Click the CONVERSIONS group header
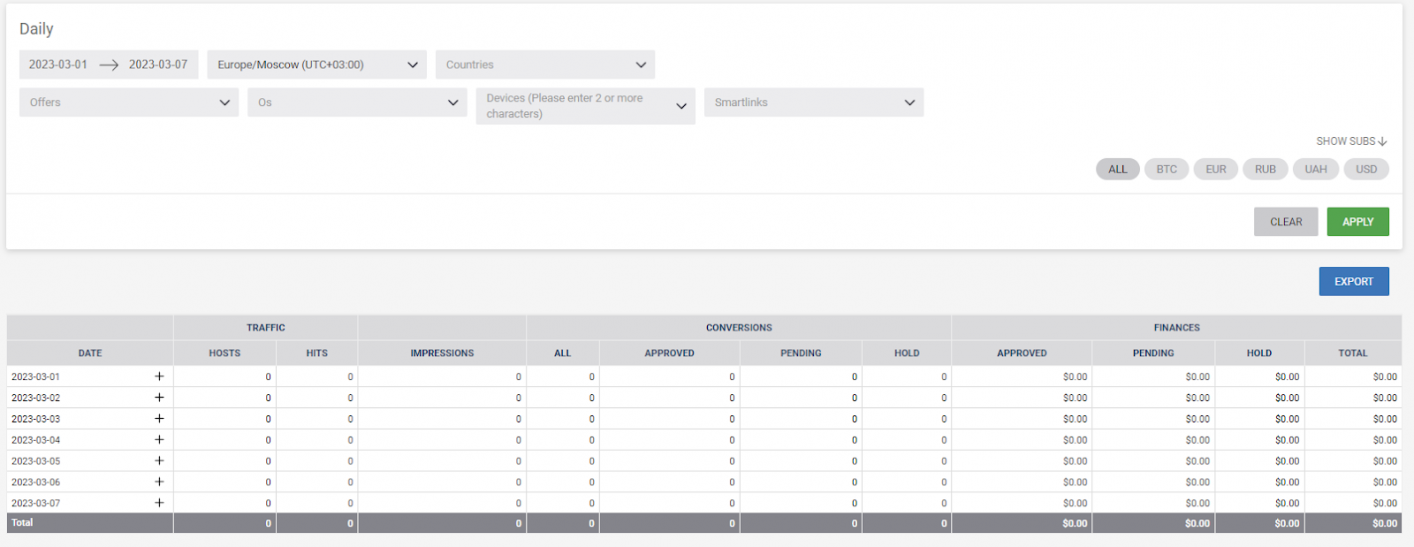The image size is (1414, 547). coord(739,328)
